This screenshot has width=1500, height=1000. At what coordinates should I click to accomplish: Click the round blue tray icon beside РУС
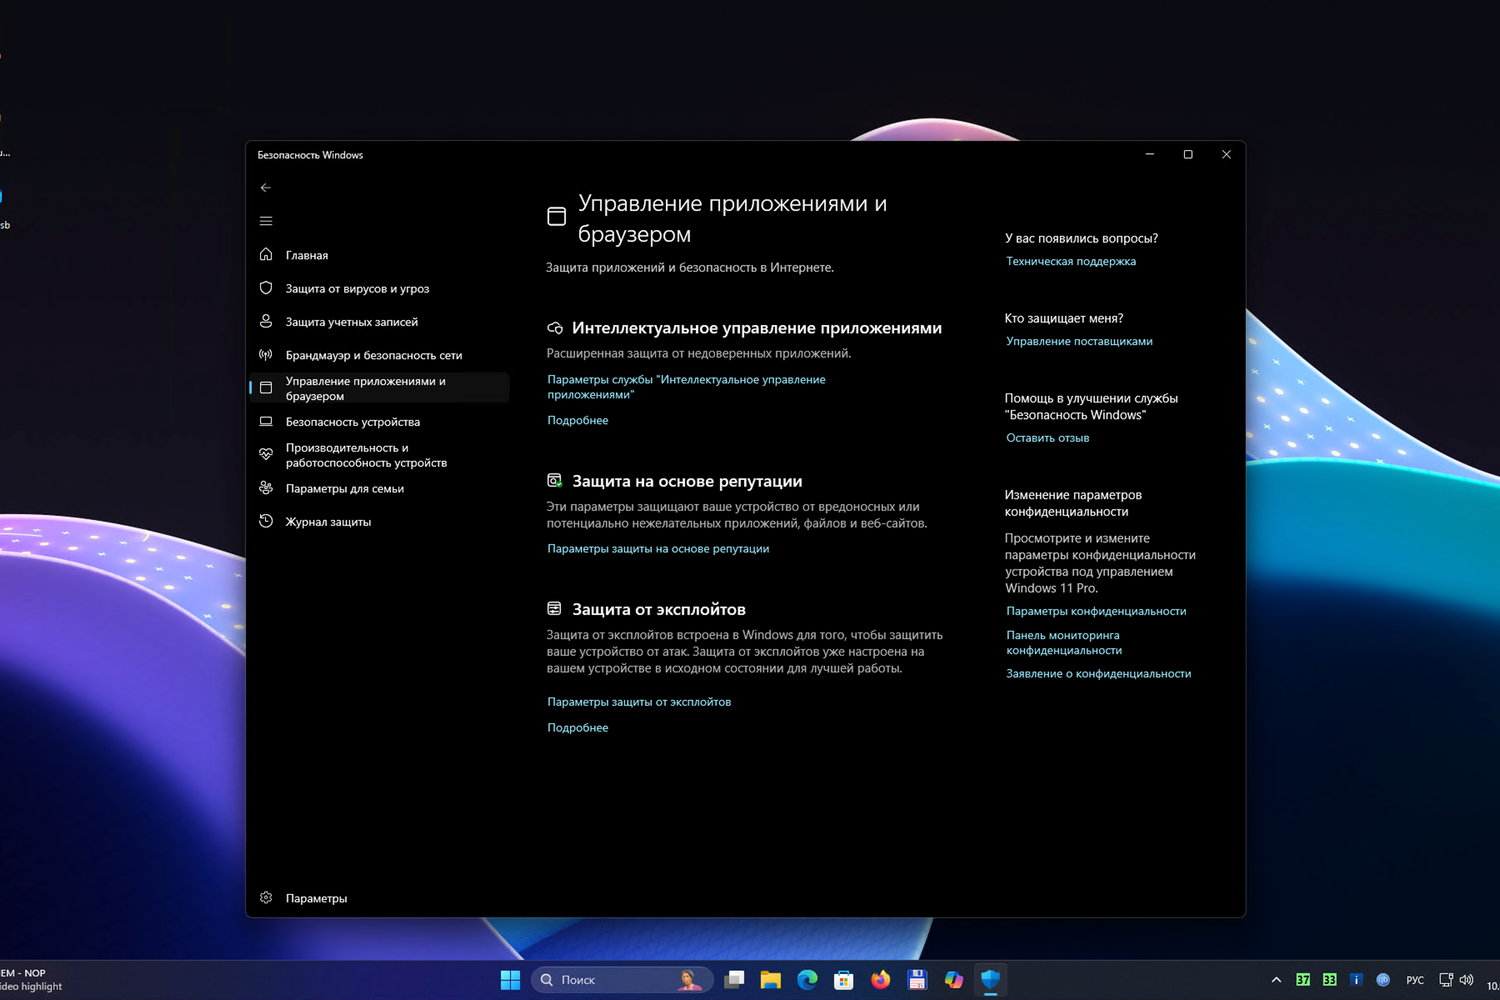click(1383, 980)
